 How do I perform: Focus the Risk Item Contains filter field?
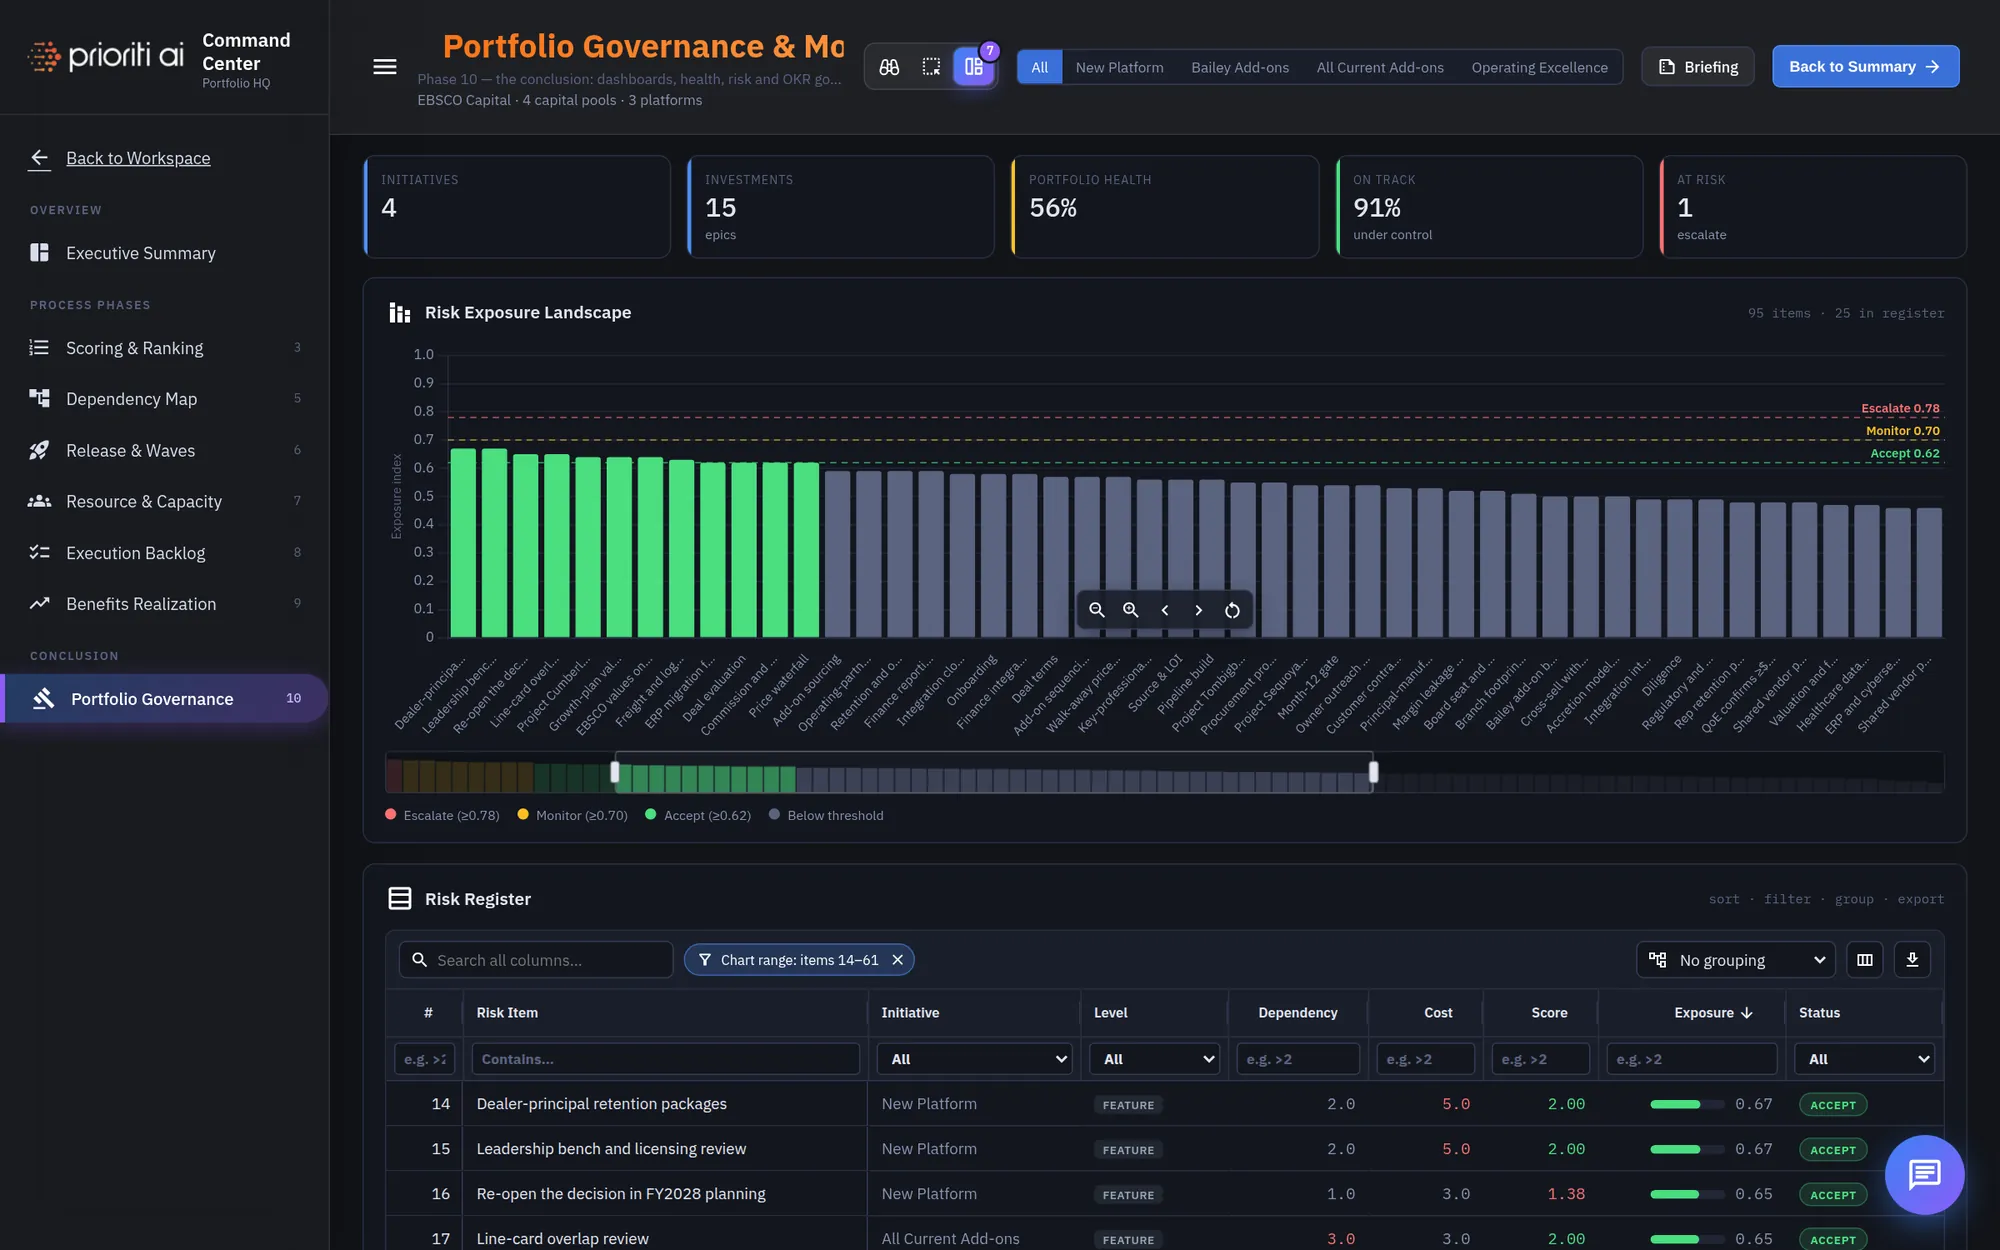point(665,1059)
